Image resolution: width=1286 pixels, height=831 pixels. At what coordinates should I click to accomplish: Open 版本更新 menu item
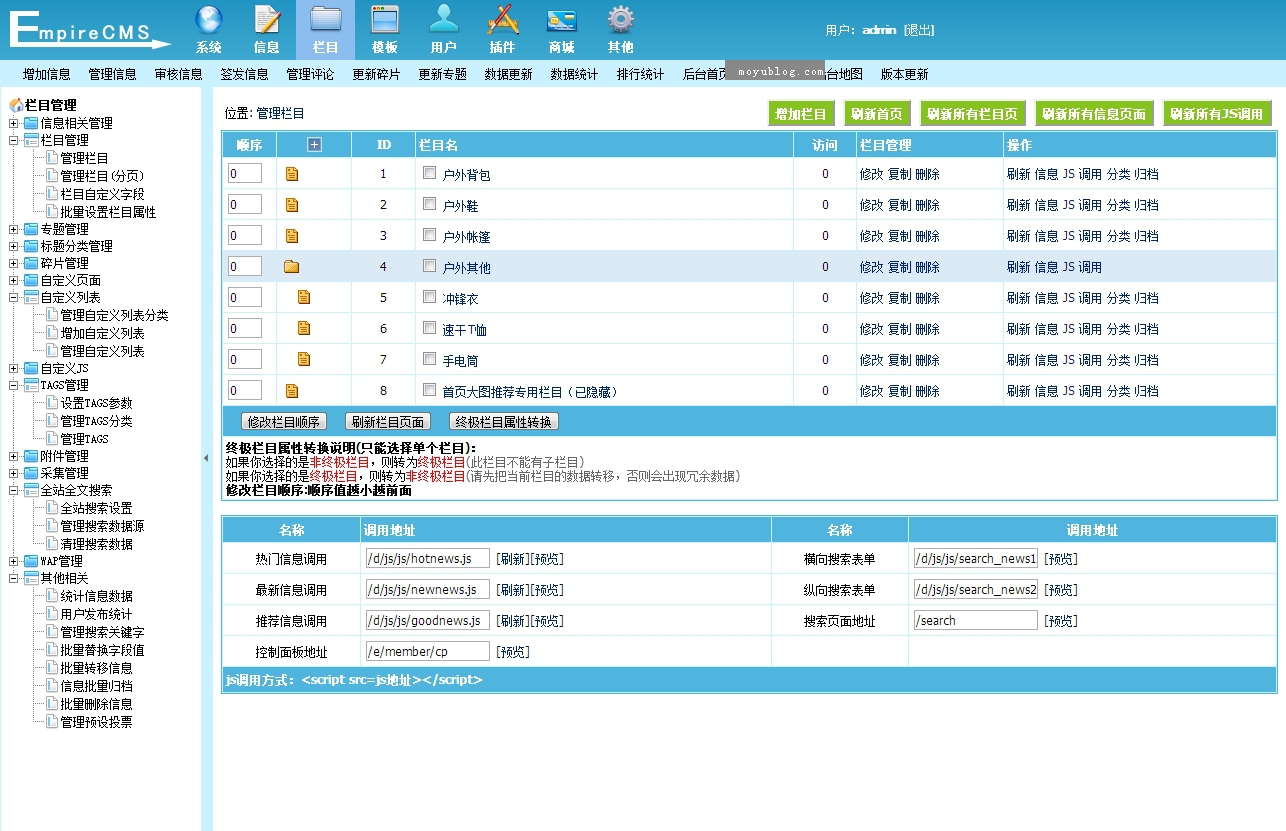905,74
